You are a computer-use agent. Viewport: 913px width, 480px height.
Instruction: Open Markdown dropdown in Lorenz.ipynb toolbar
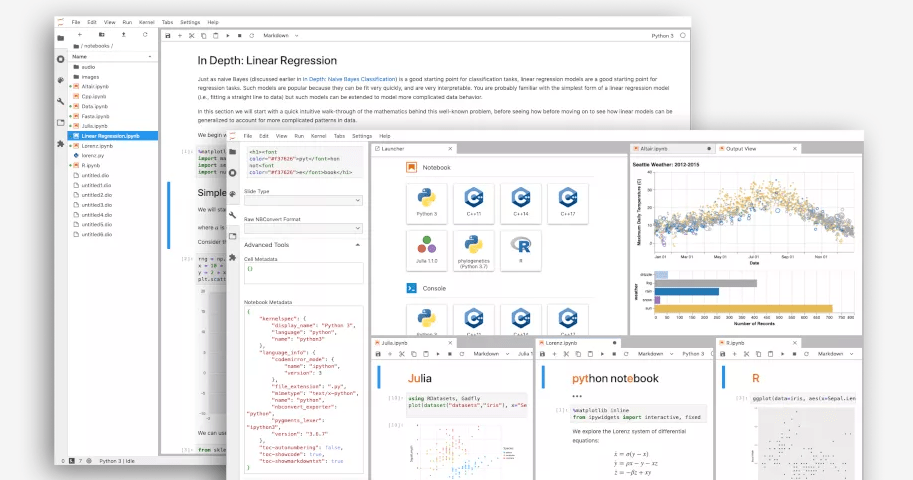click(x=656, y=354)
